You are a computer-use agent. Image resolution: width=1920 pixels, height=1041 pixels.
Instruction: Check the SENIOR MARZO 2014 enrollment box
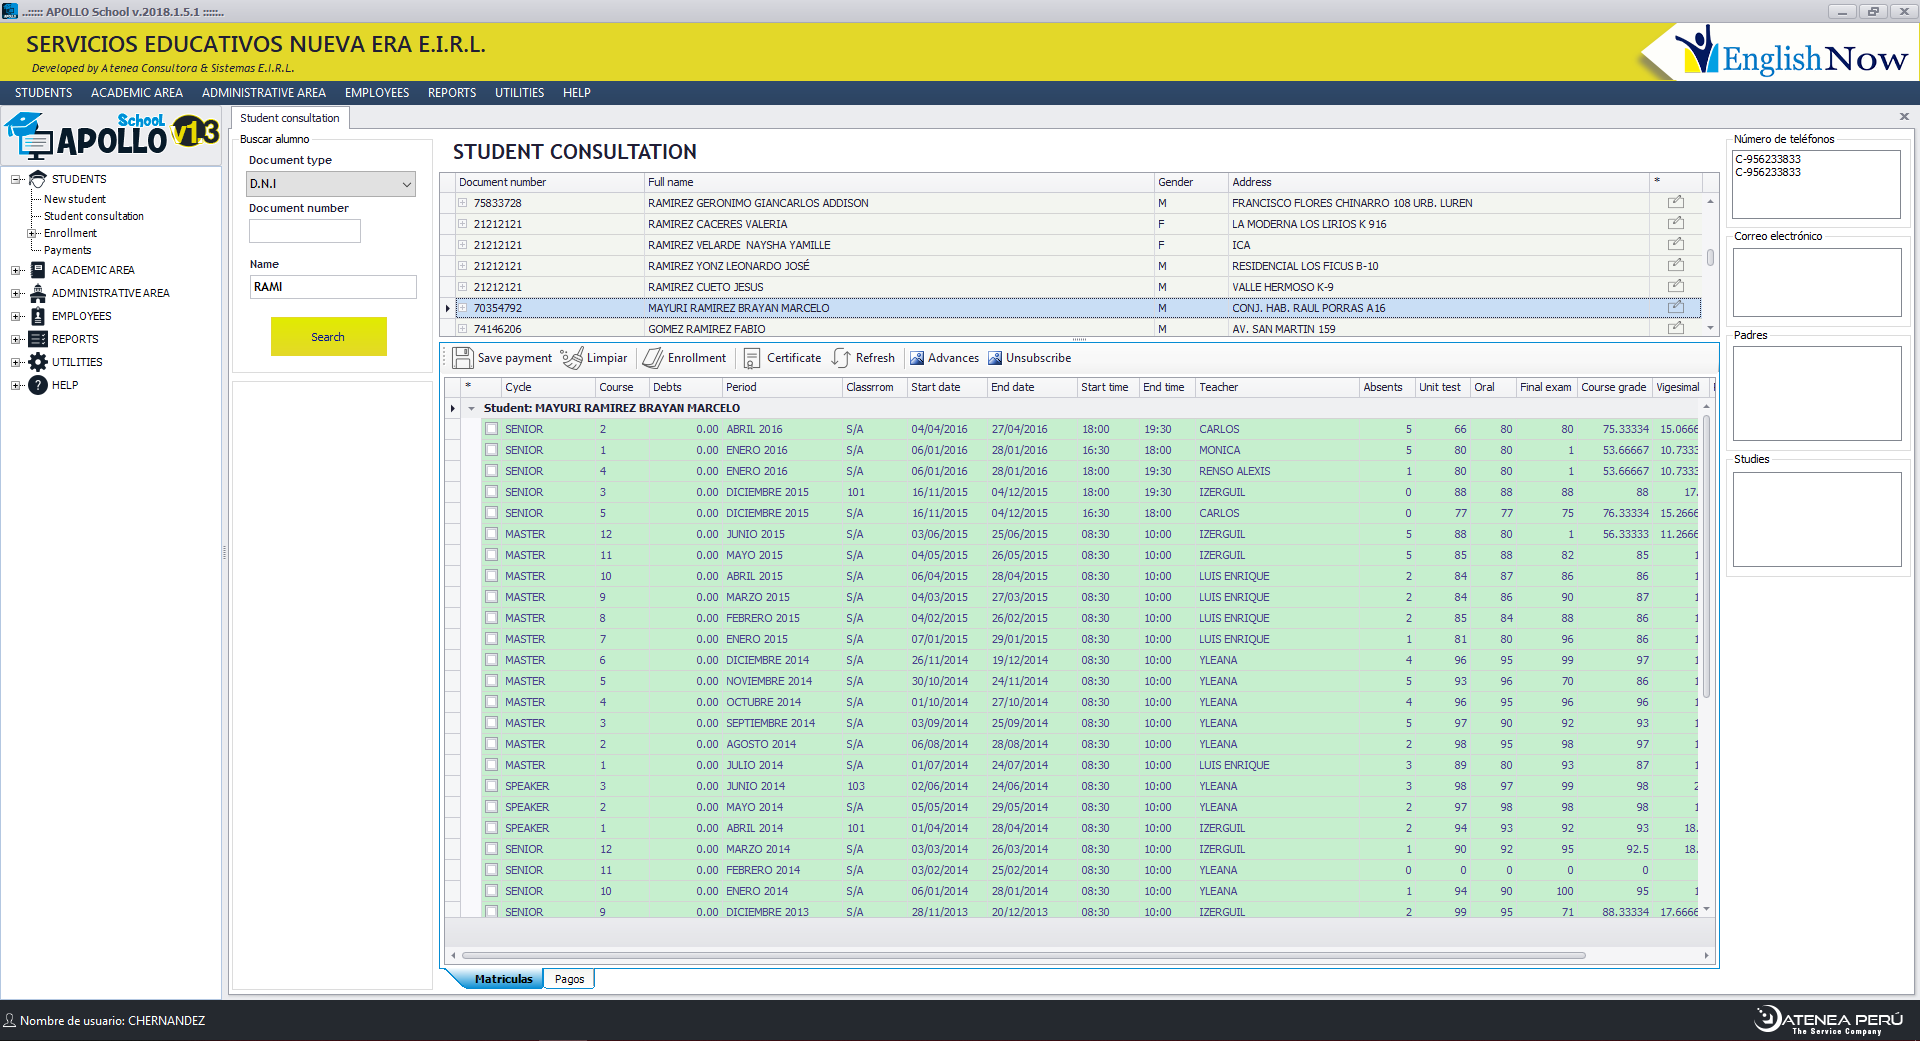[x=491, y=849]
